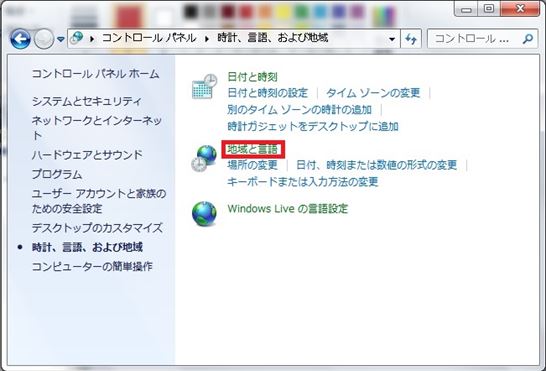Close the Control Panel window
Viewport: 546px width, 371px height.
pyautogui.click(x=520, y=8)
